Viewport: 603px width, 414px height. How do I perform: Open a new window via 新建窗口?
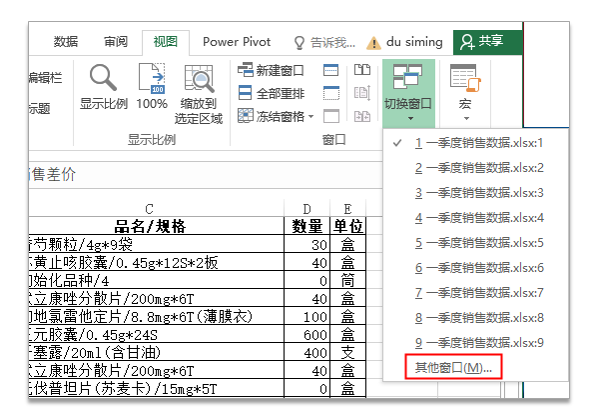[271, 70]
